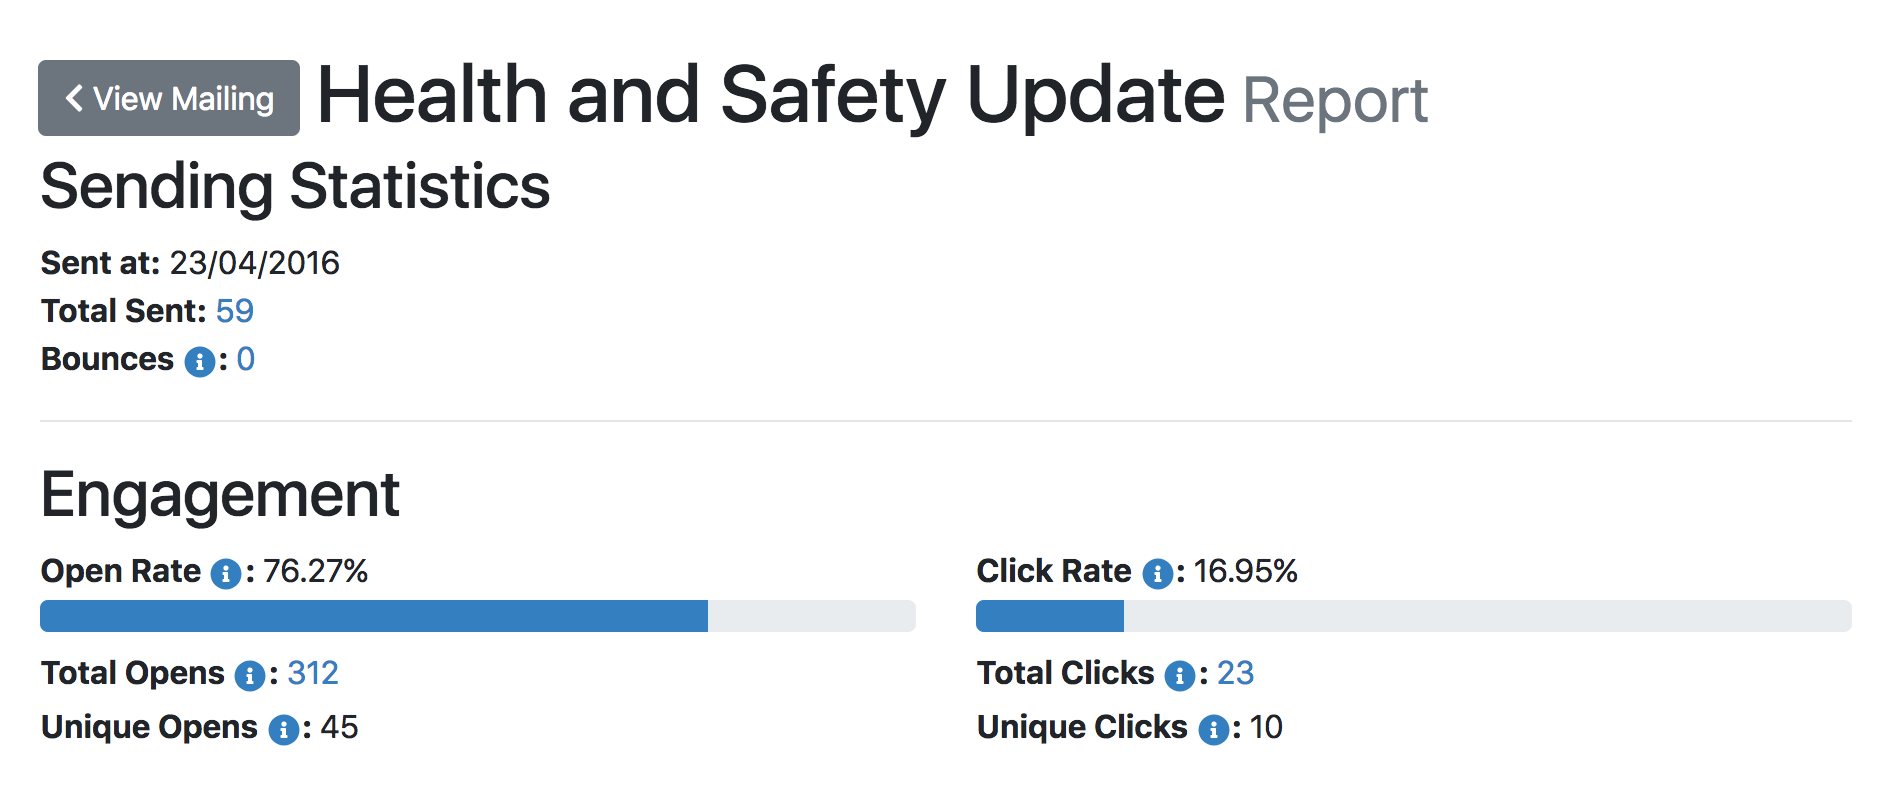Screen dimensions: 1878x794
Task: Click the Report label in the header
Action: (1336, 99)
